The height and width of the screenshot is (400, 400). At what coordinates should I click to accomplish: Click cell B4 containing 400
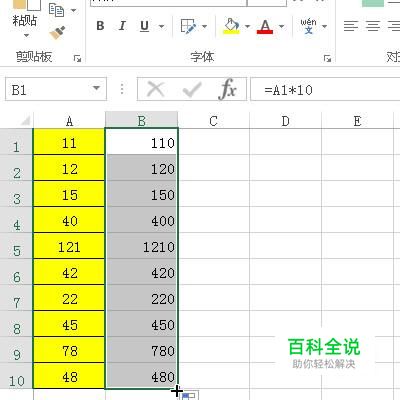tap(142, 220)
